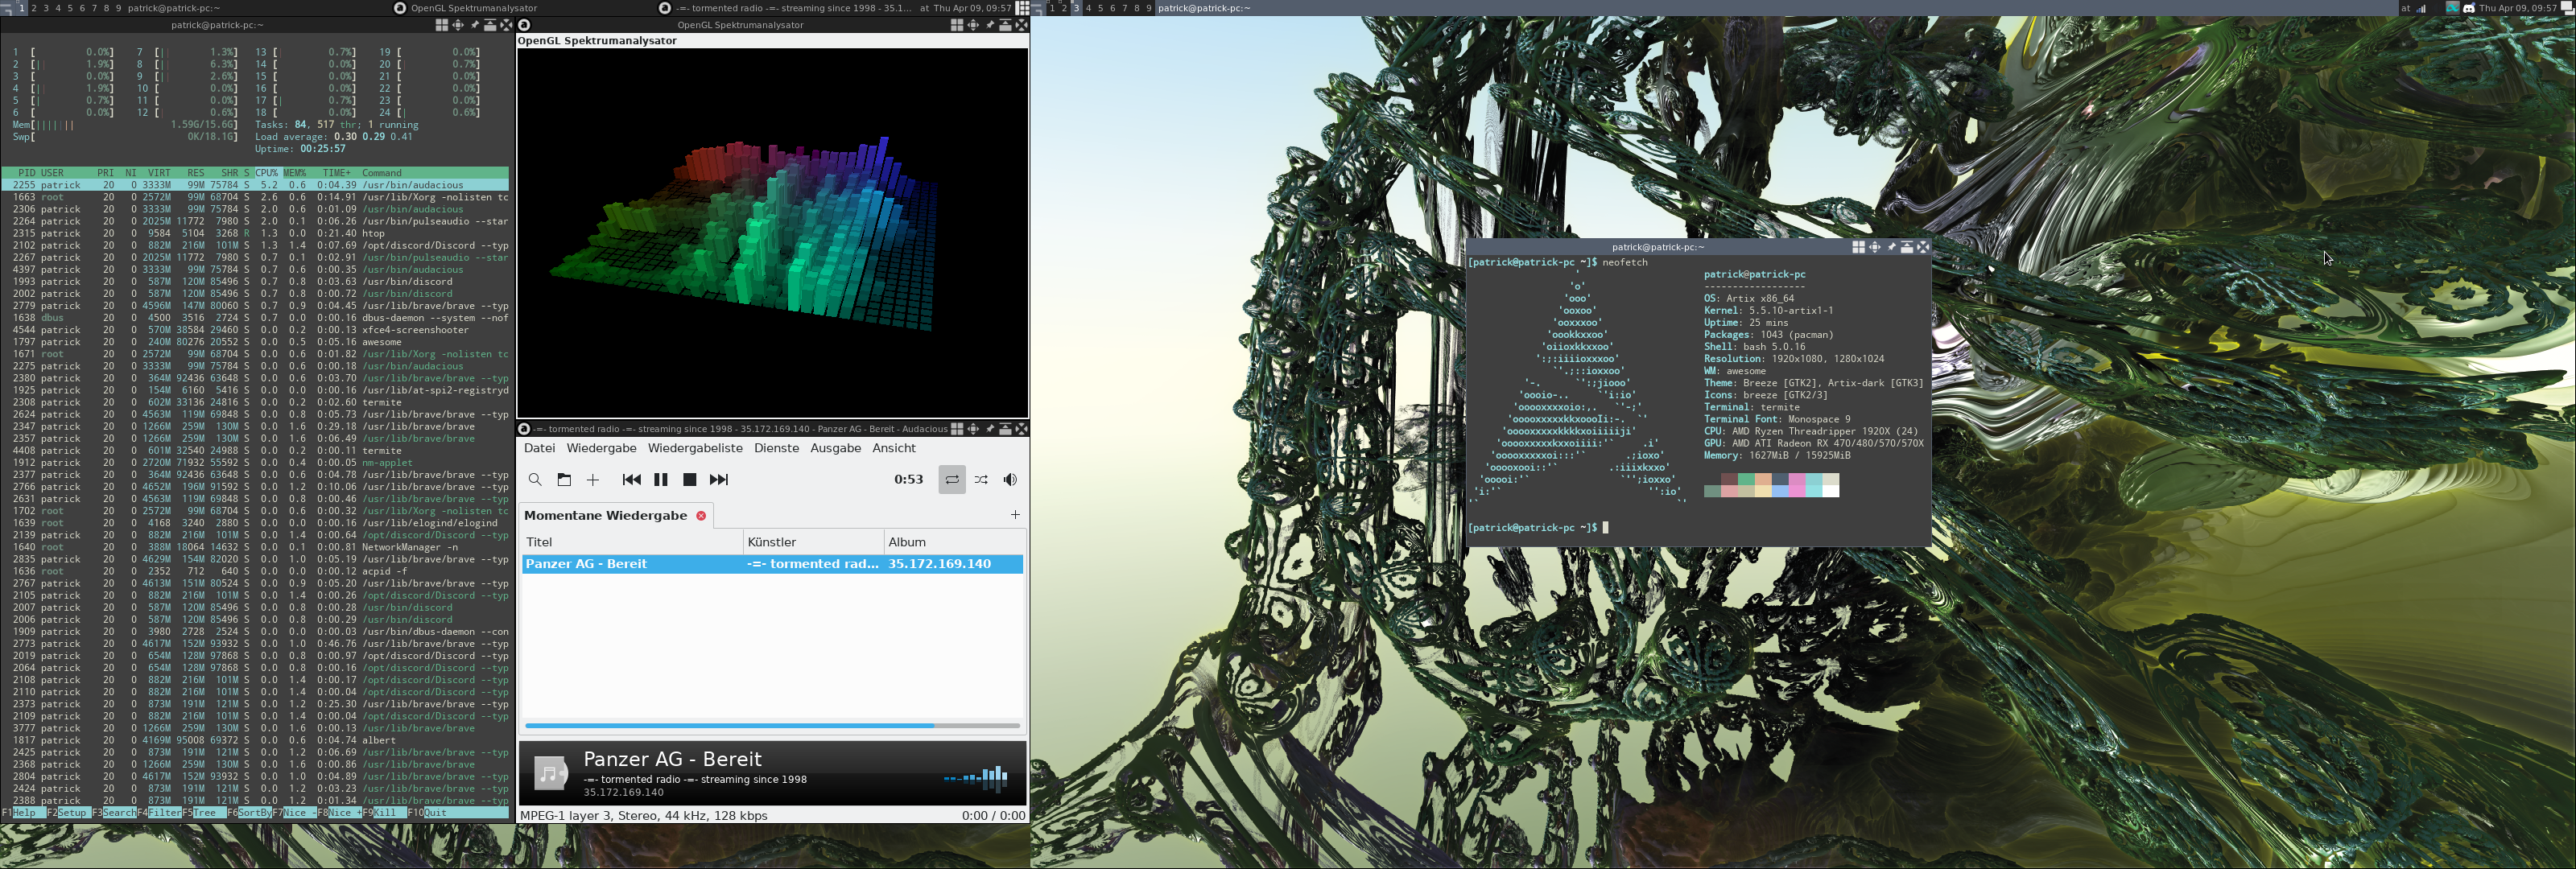Expand the Ausgabe menu
The image size is (2576, 869).
pyautogui.click(x=835, y=448)
